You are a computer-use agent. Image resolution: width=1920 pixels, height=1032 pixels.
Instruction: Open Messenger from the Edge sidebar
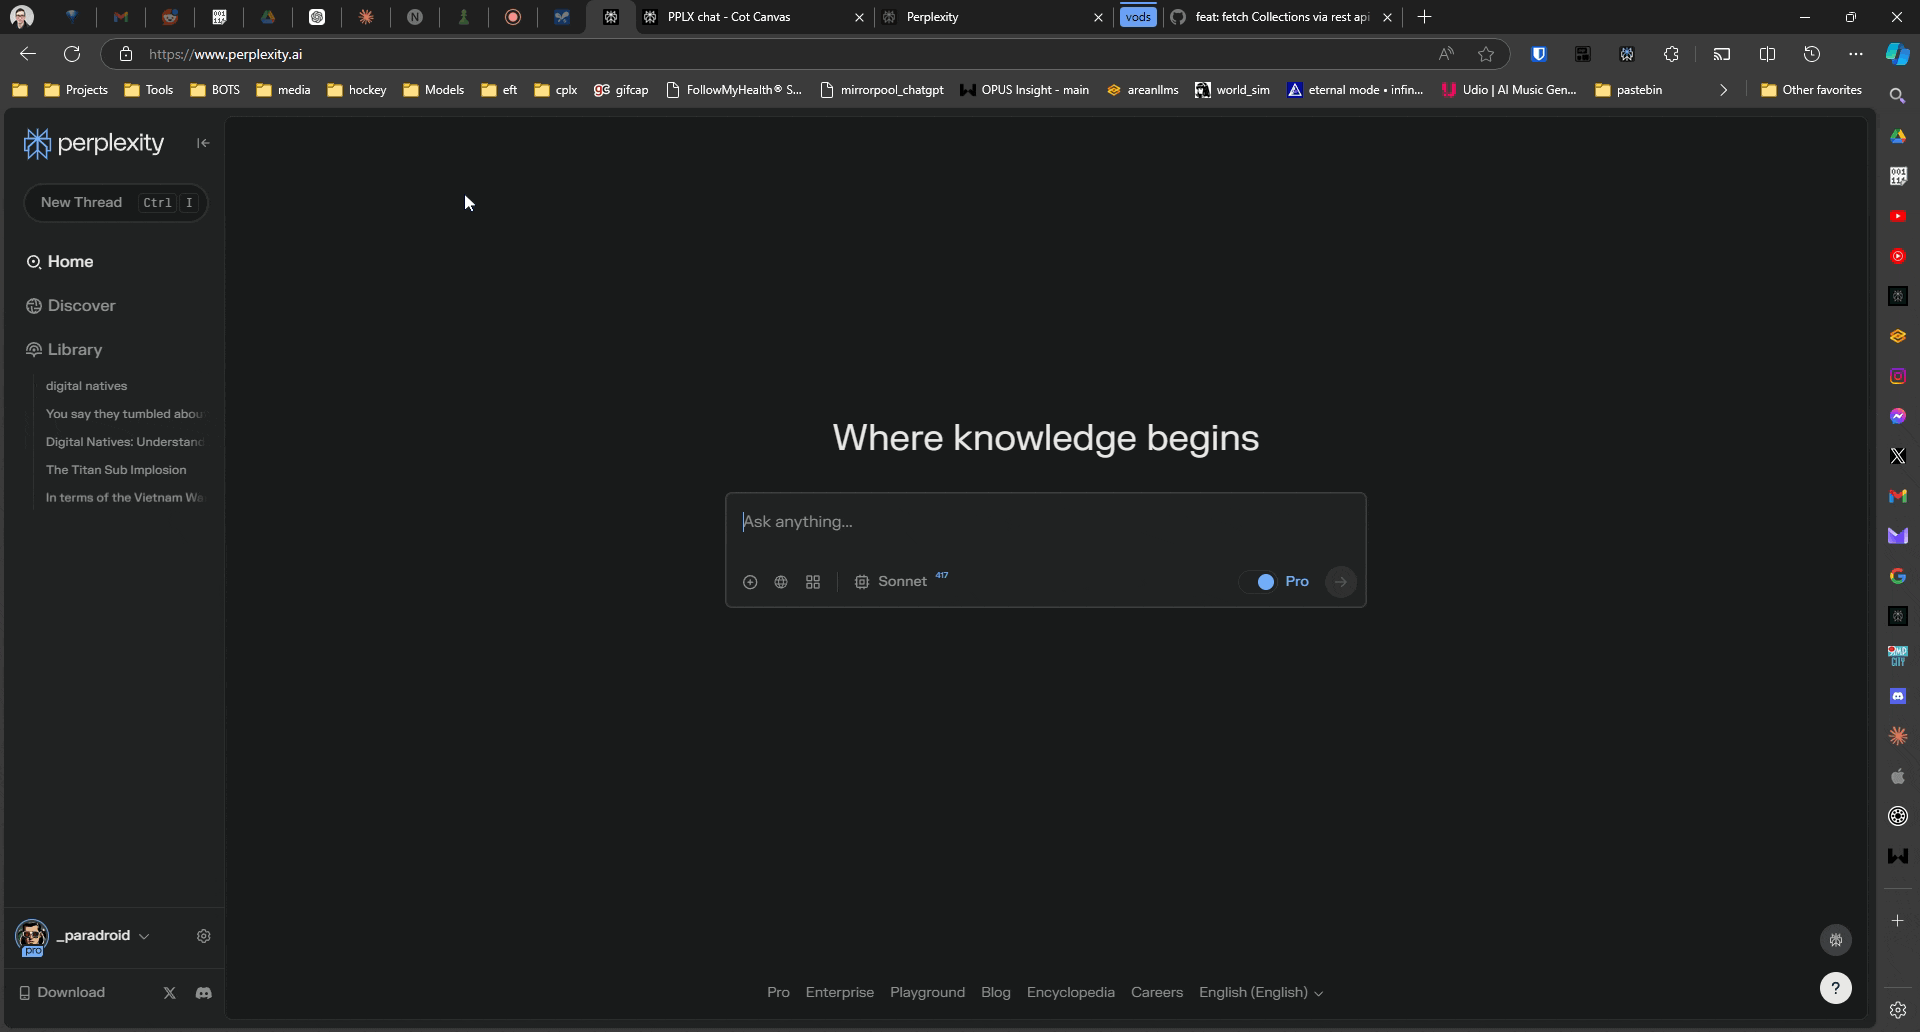[x=1898, y=416]
